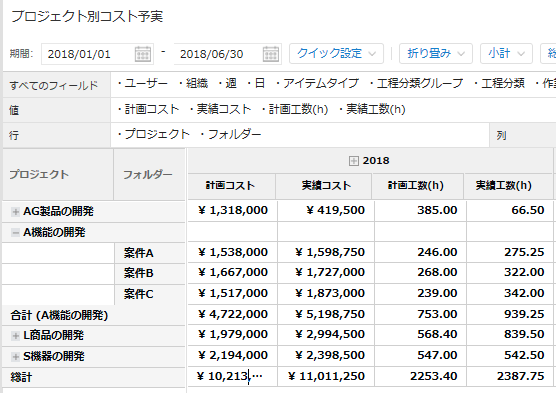Image resolution: width=556 pixels, height=393 pixels.
Task: Click cell ¥ 1,667,000
Action: [233, 272]
